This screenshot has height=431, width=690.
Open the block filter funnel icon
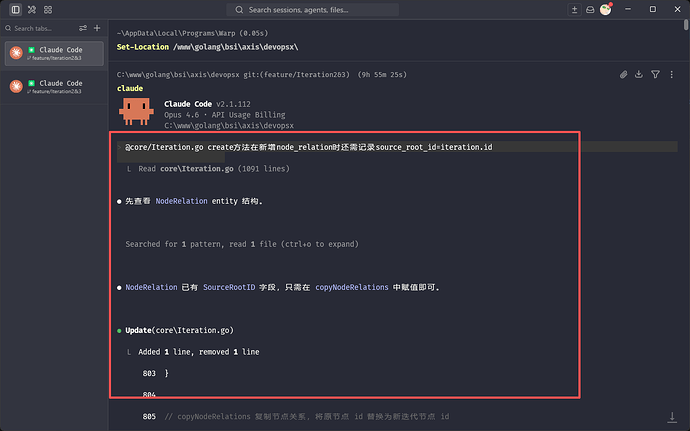(655, 74)
